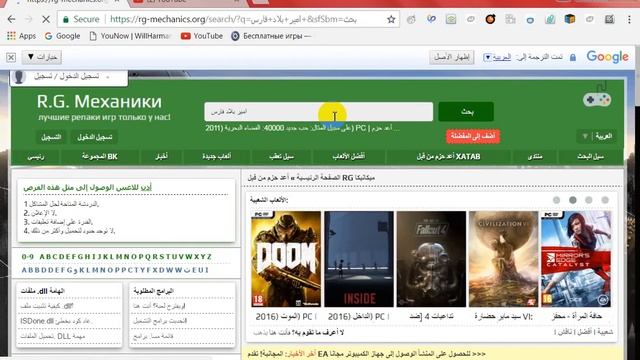Click the التسجيل registration button
Viewport: 640px width, 360px height.
tap(51, 137)
